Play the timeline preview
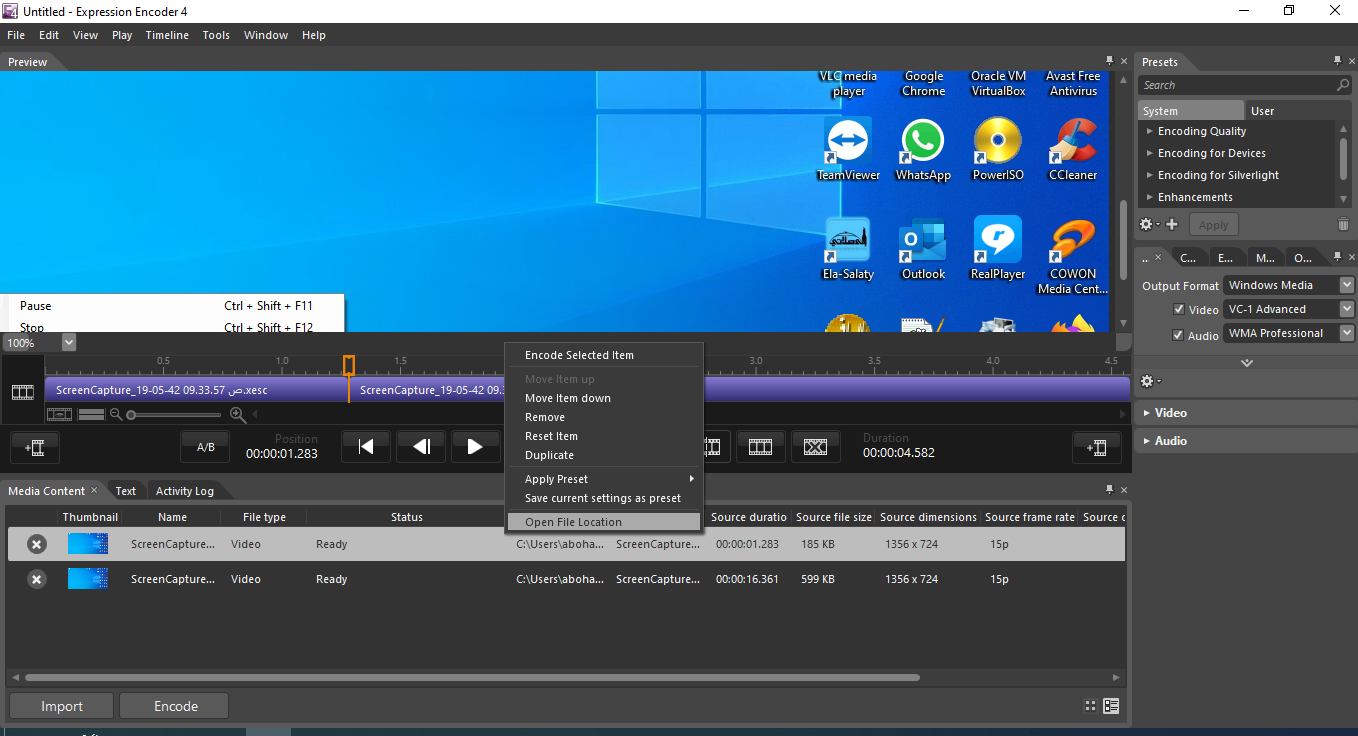This screenshot has width=1358, height=736. click(x=476, y=447)
